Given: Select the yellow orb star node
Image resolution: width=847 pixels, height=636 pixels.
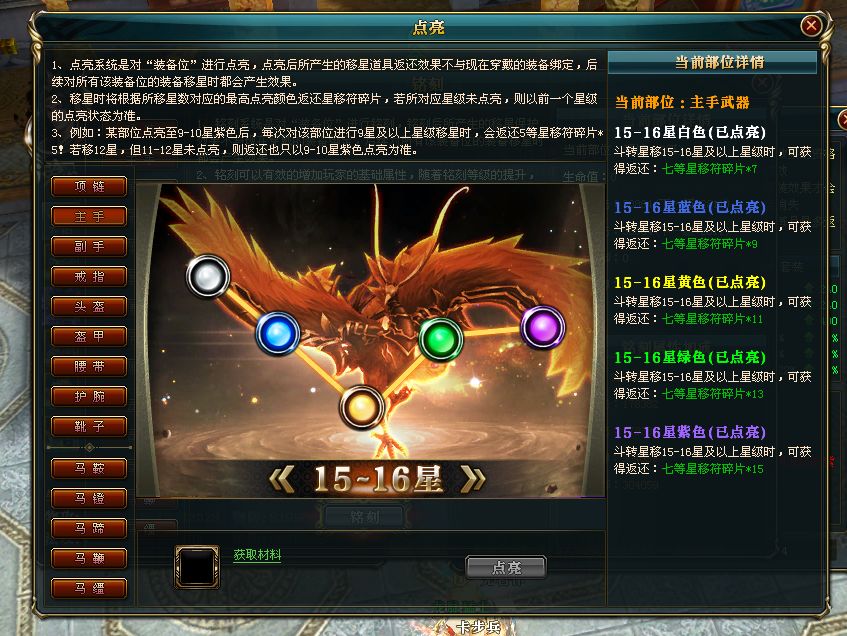Looking at the screenshot, I should pos(361,407).
